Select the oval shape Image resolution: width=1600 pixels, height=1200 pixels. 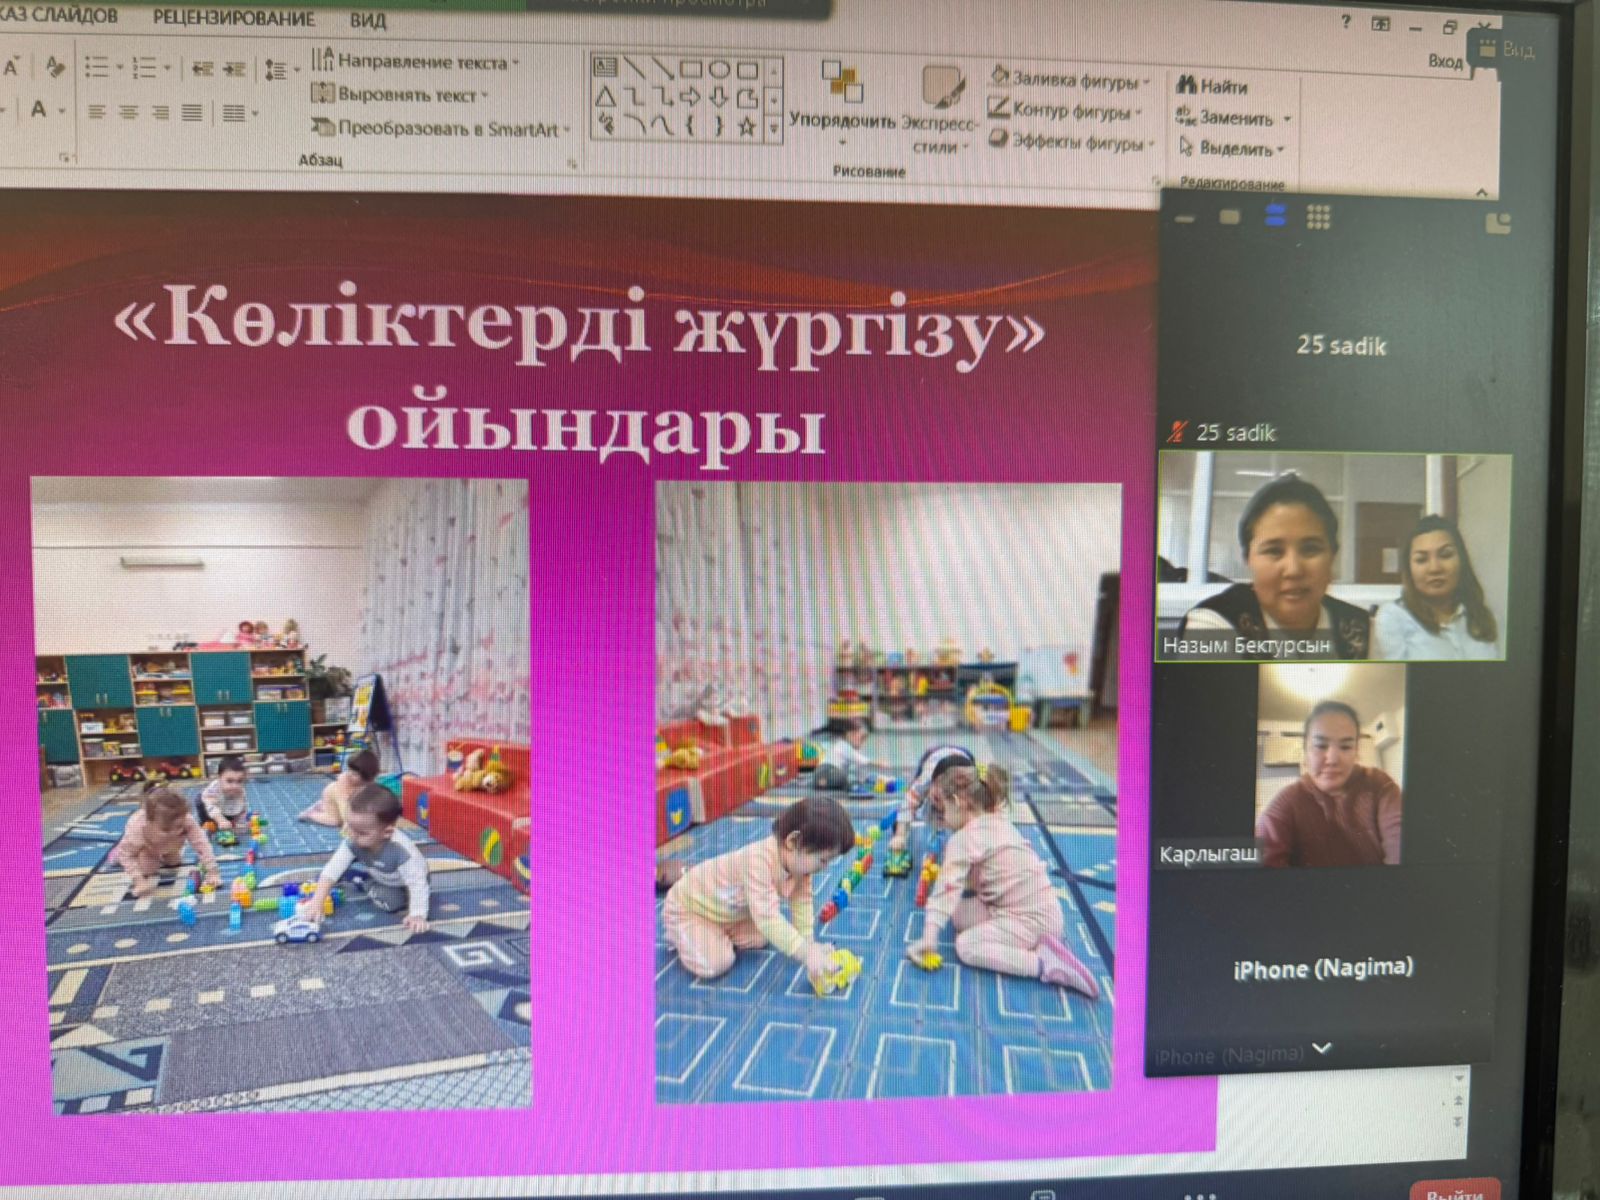pos(718,69)
